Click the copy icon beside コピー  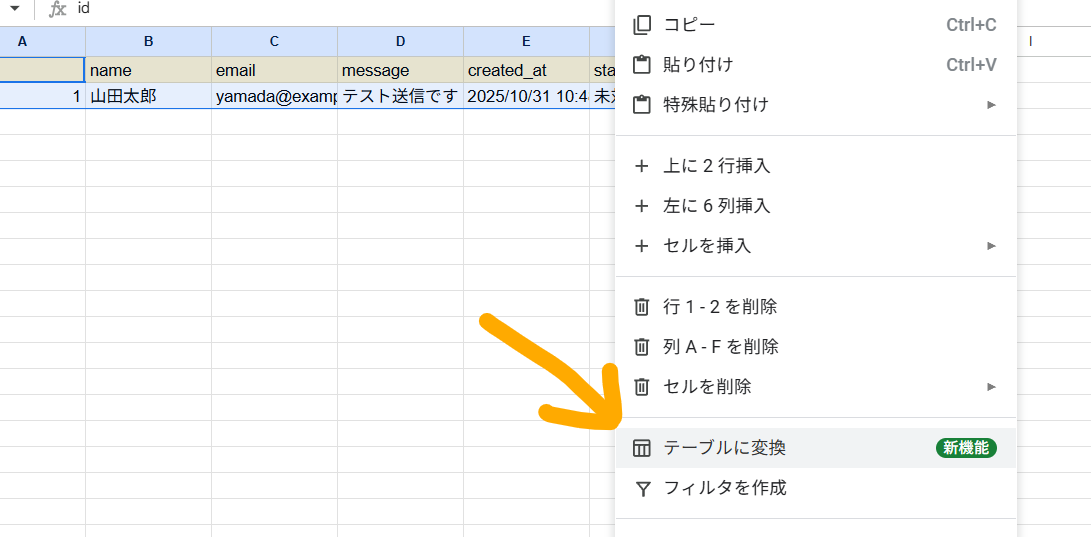click(642, 25)
